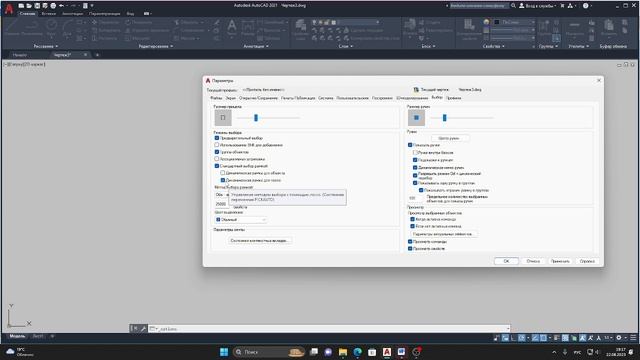
Task: Click the Open file icon in quick access toolbar
Action: tap(29, 6)
